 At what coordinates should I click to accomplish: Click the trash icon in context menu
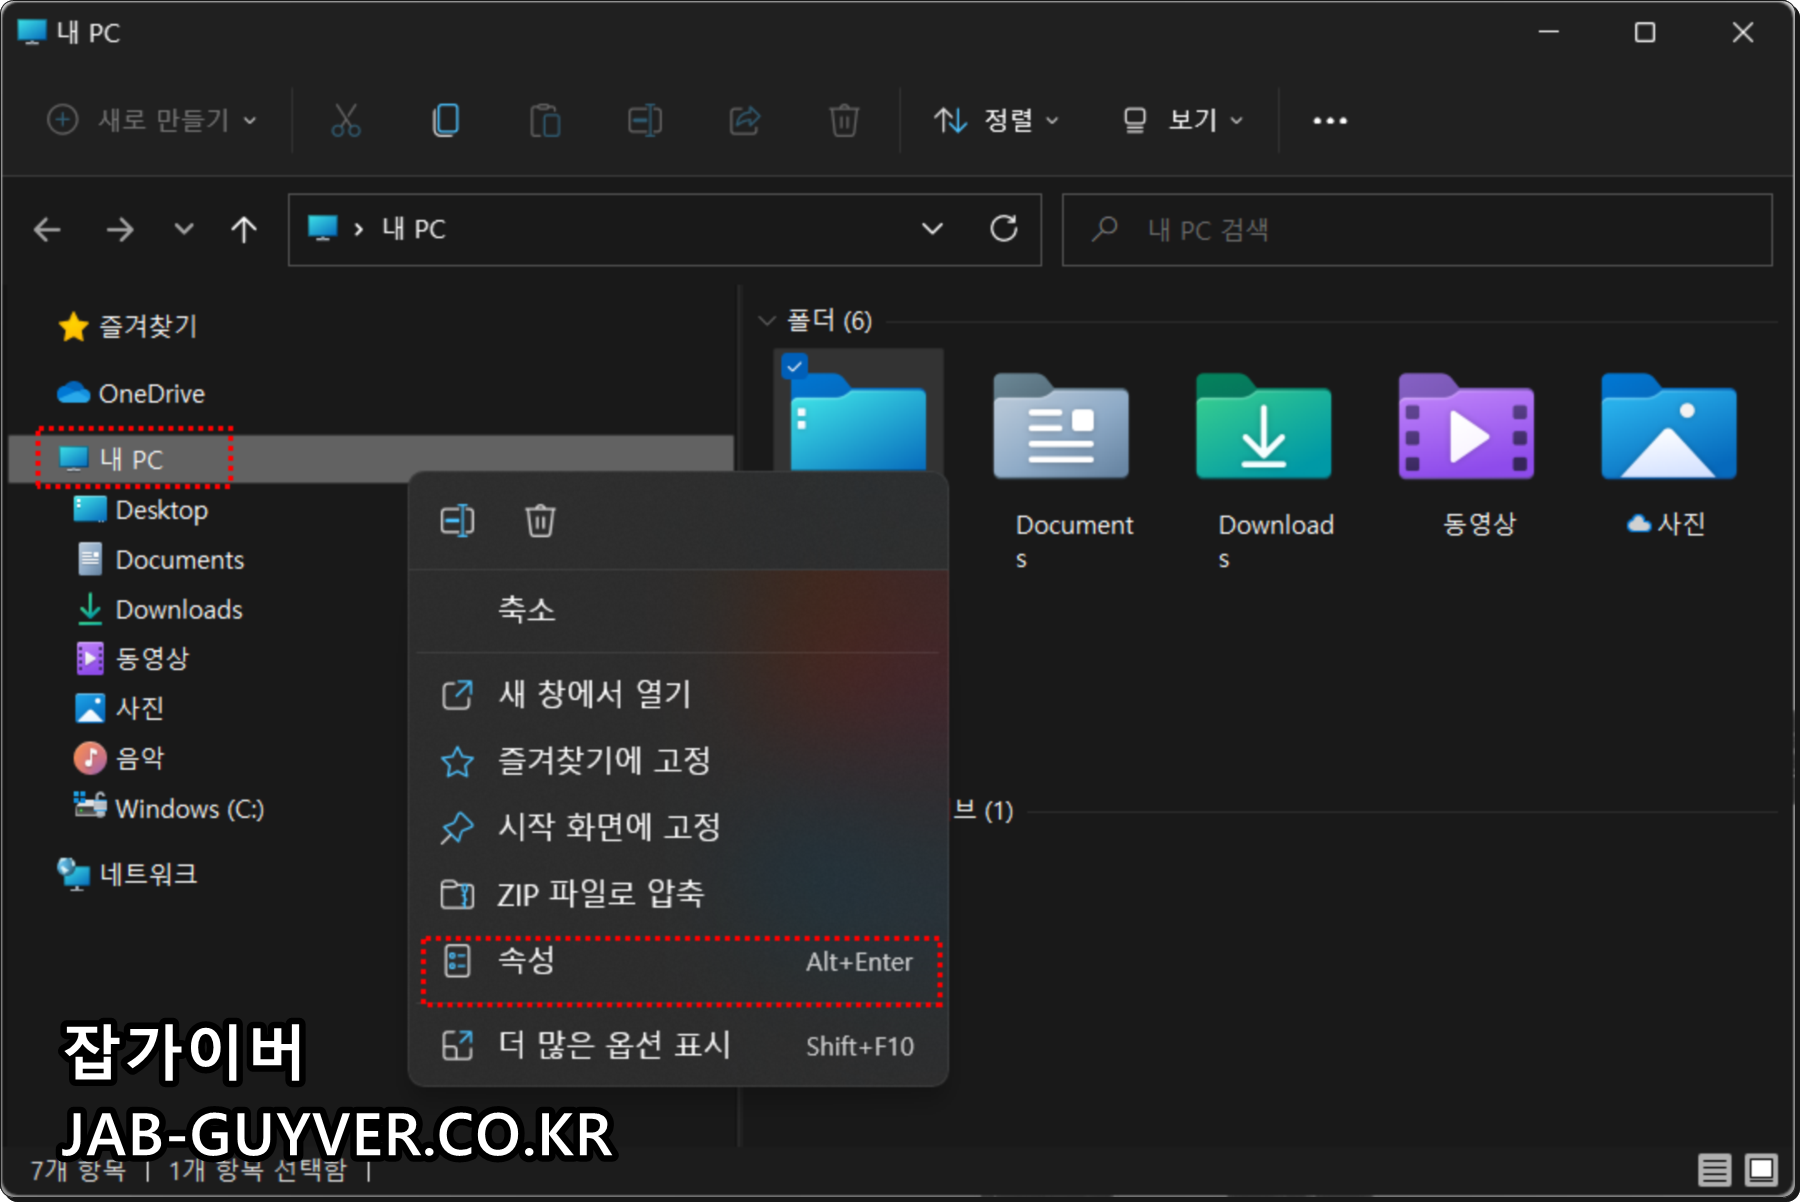point(540,521)
